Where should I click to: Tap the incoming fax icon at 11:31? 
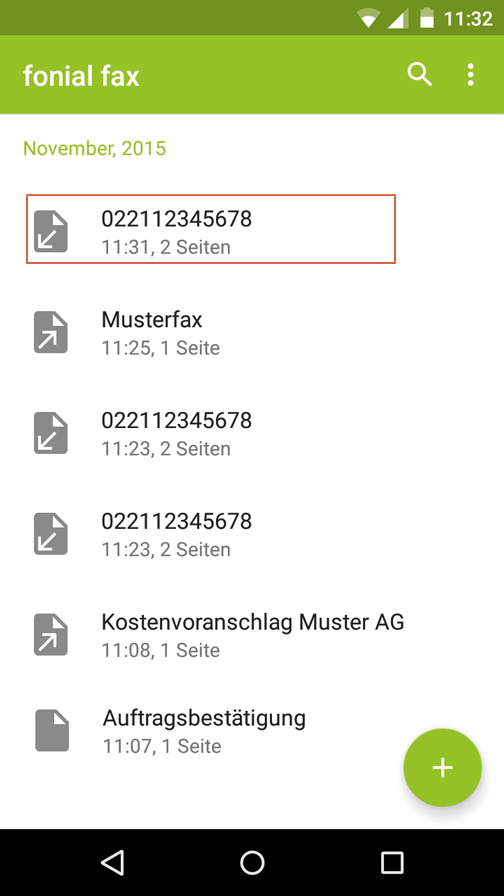tap(51, 231)
